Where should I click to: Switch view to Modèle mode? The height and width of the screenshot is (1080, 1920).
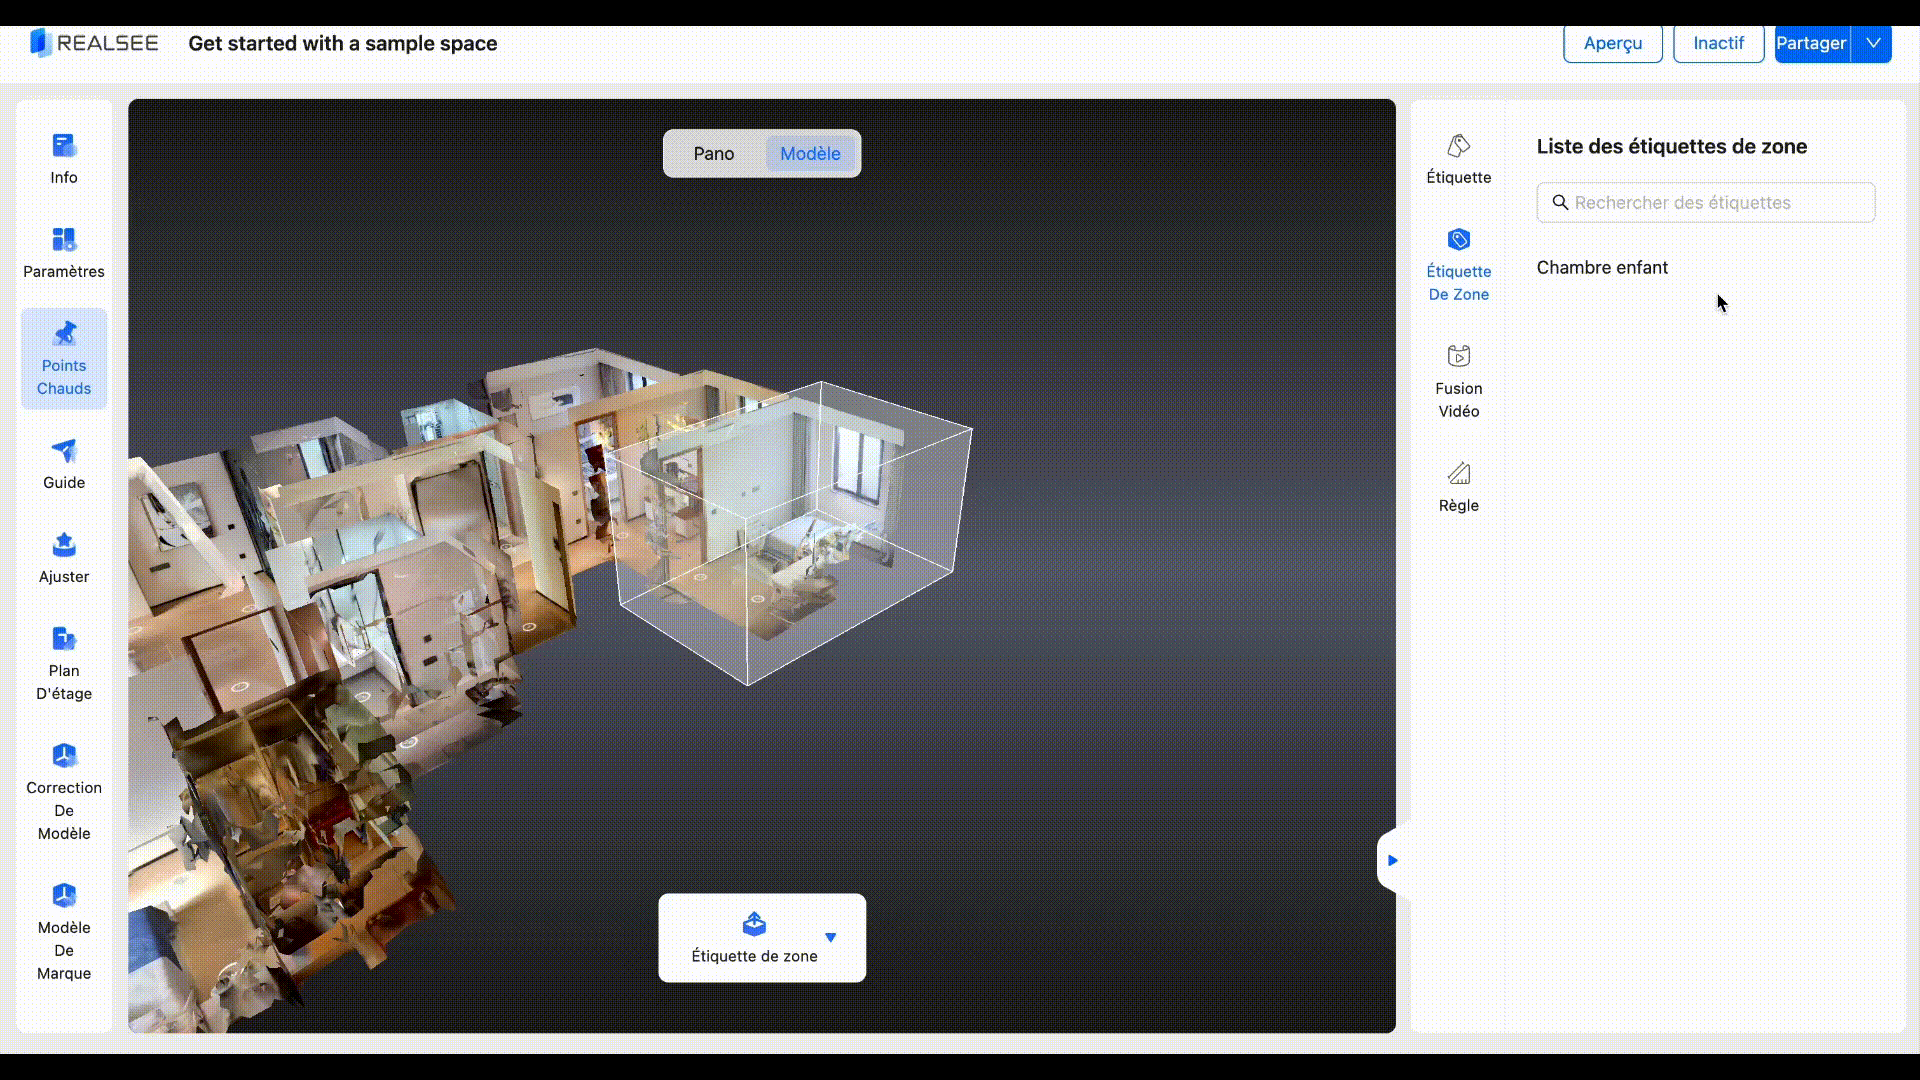coord(810,153)
